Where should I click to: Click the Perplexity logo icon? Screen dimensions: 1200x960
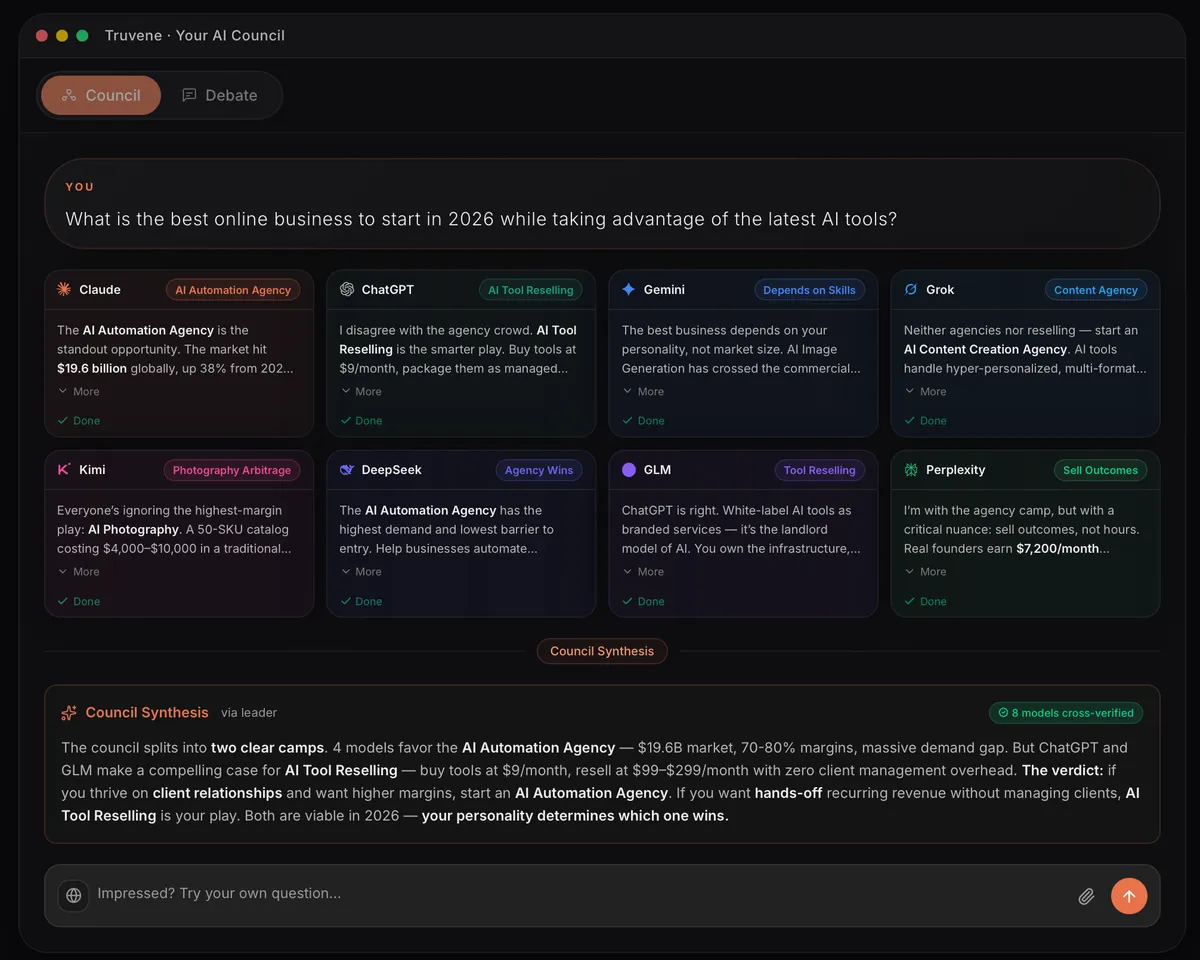[911, 469]
